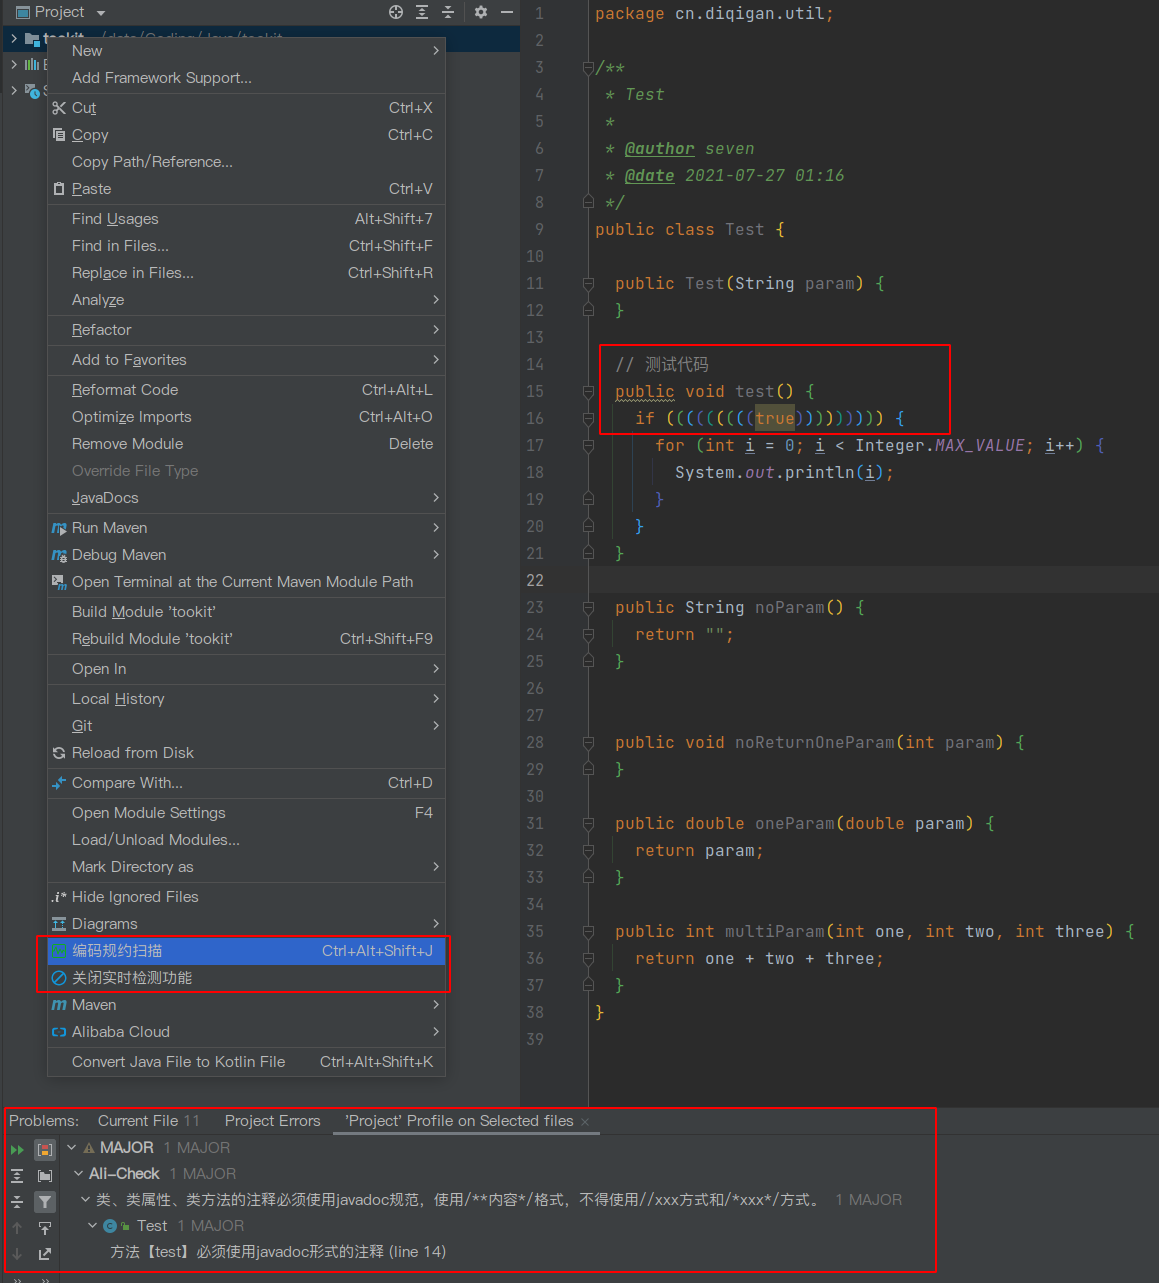Switch to Current File tab
1159x1283 pixels.
[148, 1121]
